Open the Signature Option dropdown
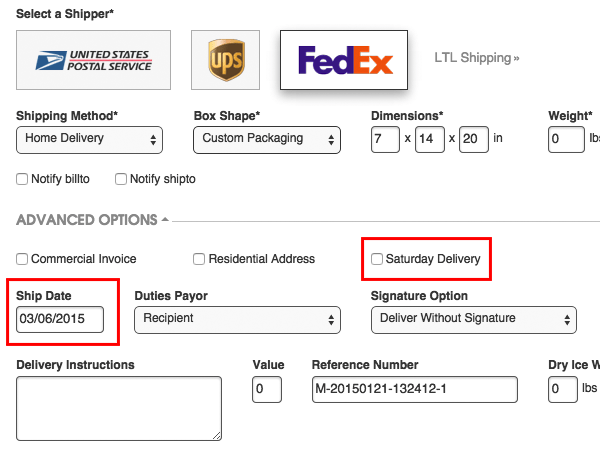 (x=474, y=320)
